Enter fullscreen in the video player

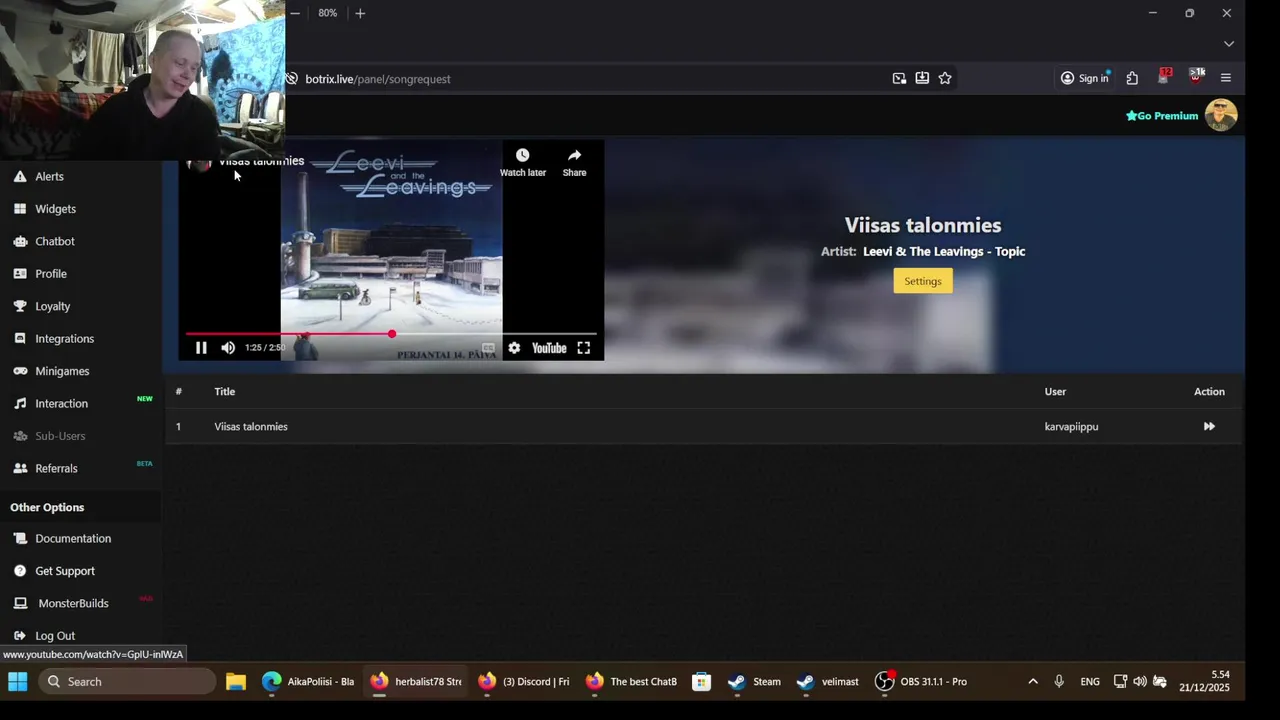(584, 348)
